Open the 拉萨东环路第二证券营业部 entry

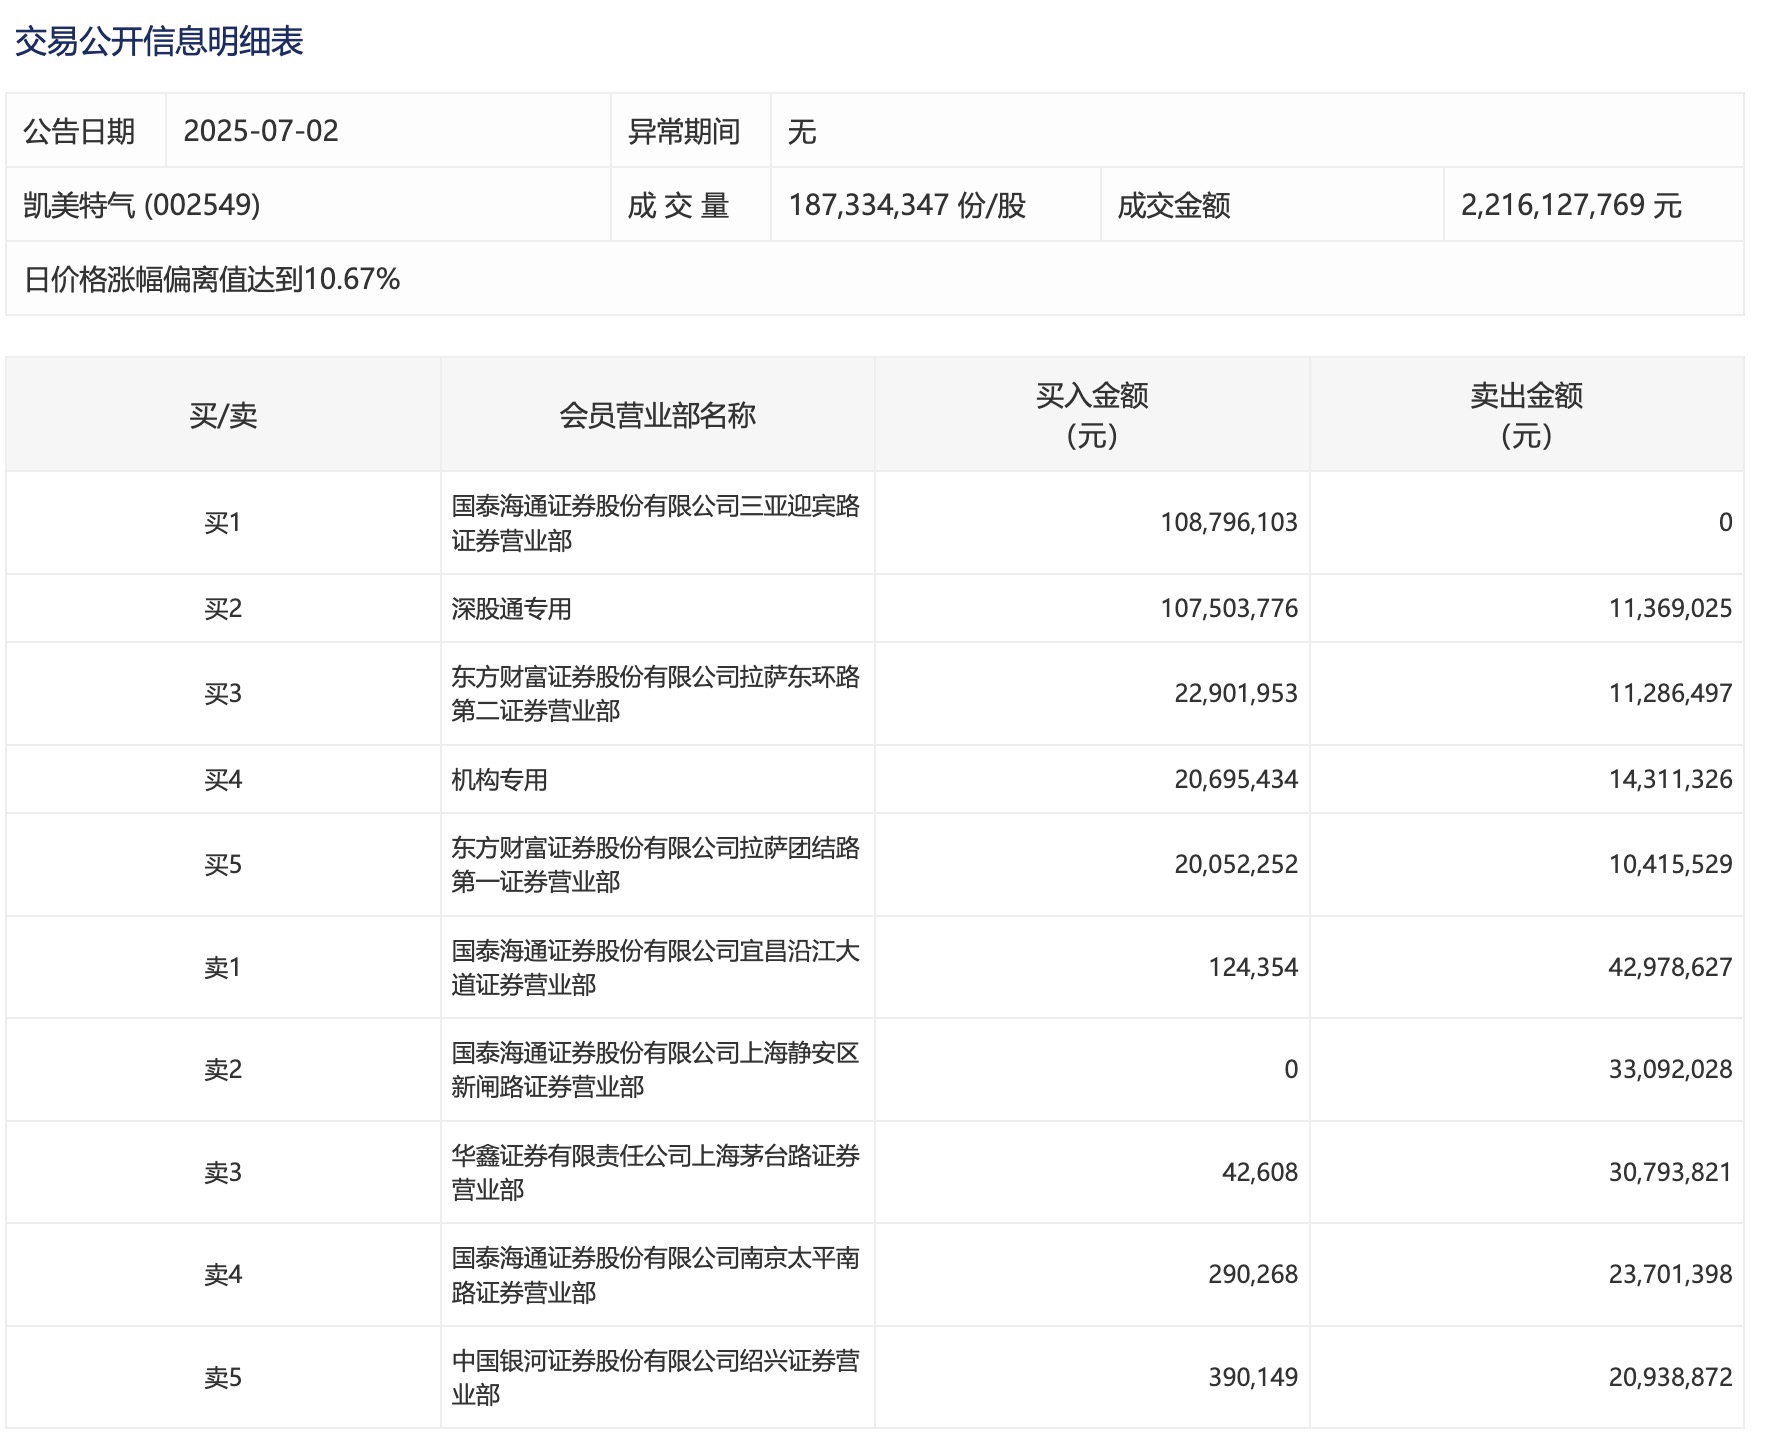pos(655,694)
